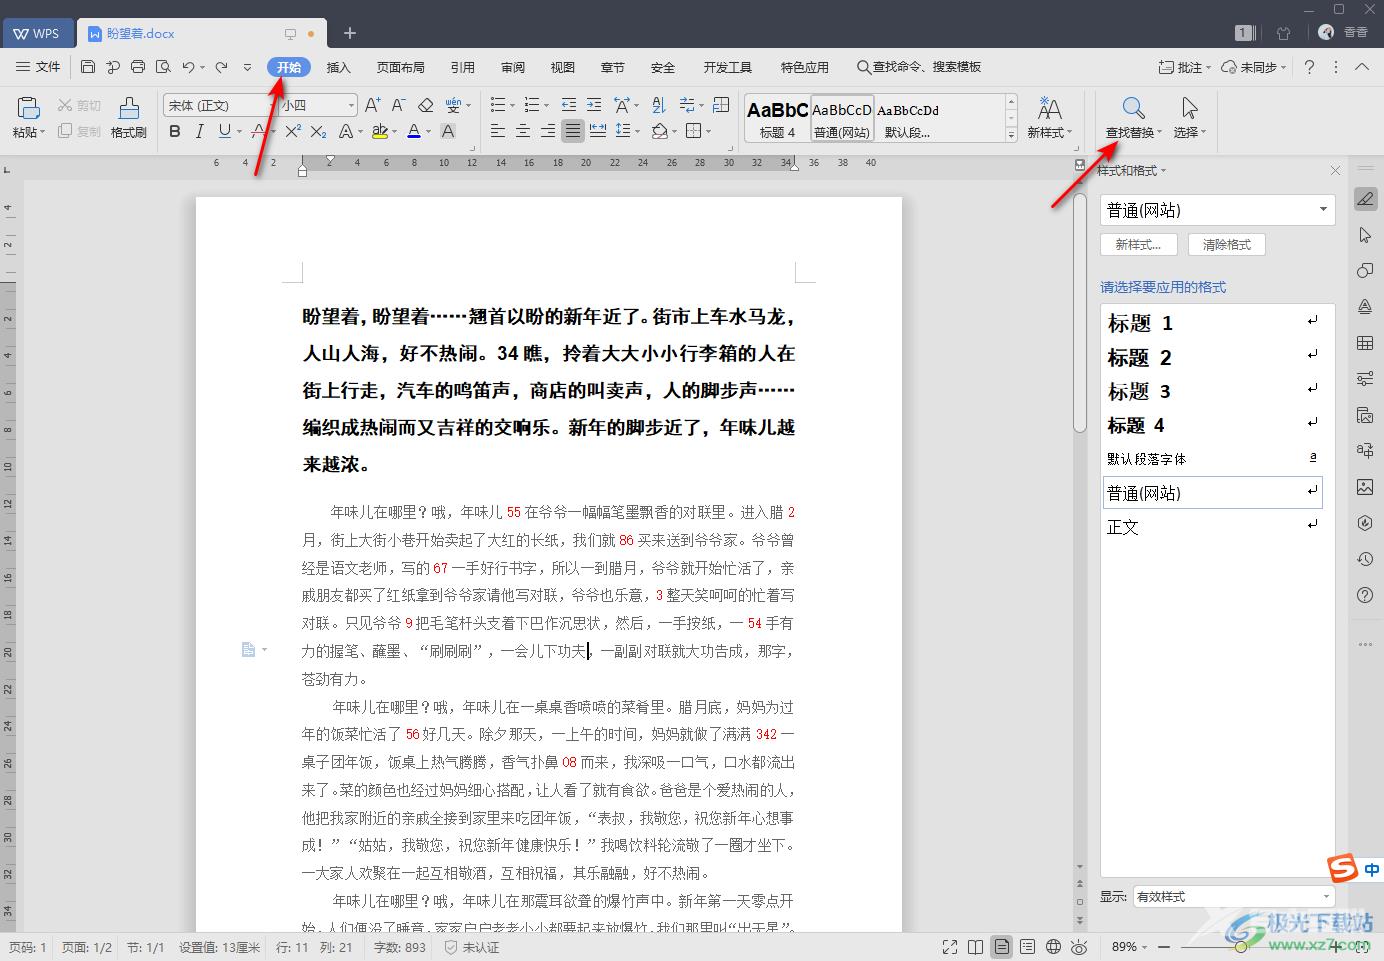This screenshot has width=1384, height=961.
Task: Click the 清除格式 button
Action: click(x=1227, y=245)
